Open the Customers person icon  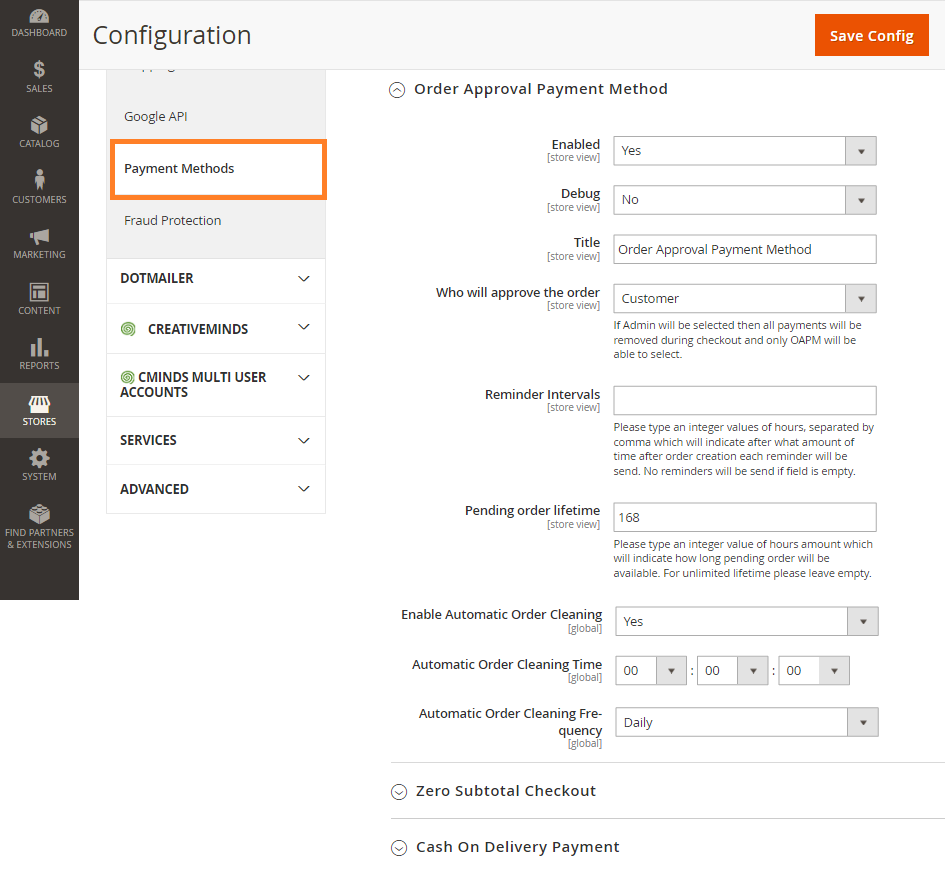(x=39, y=180)
